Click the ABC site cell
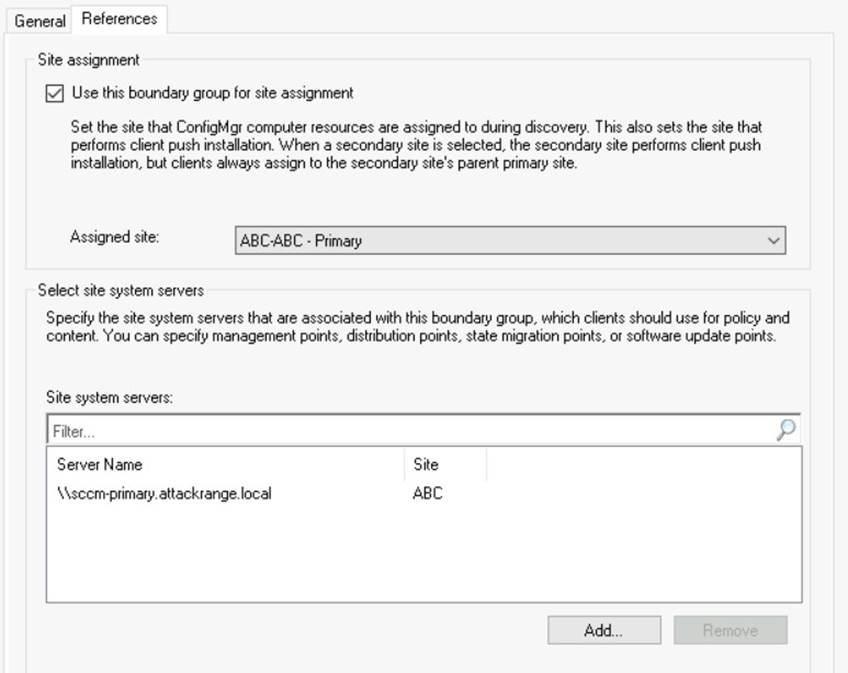The height and width of the screenshot is (673, 848). [427, 493]
